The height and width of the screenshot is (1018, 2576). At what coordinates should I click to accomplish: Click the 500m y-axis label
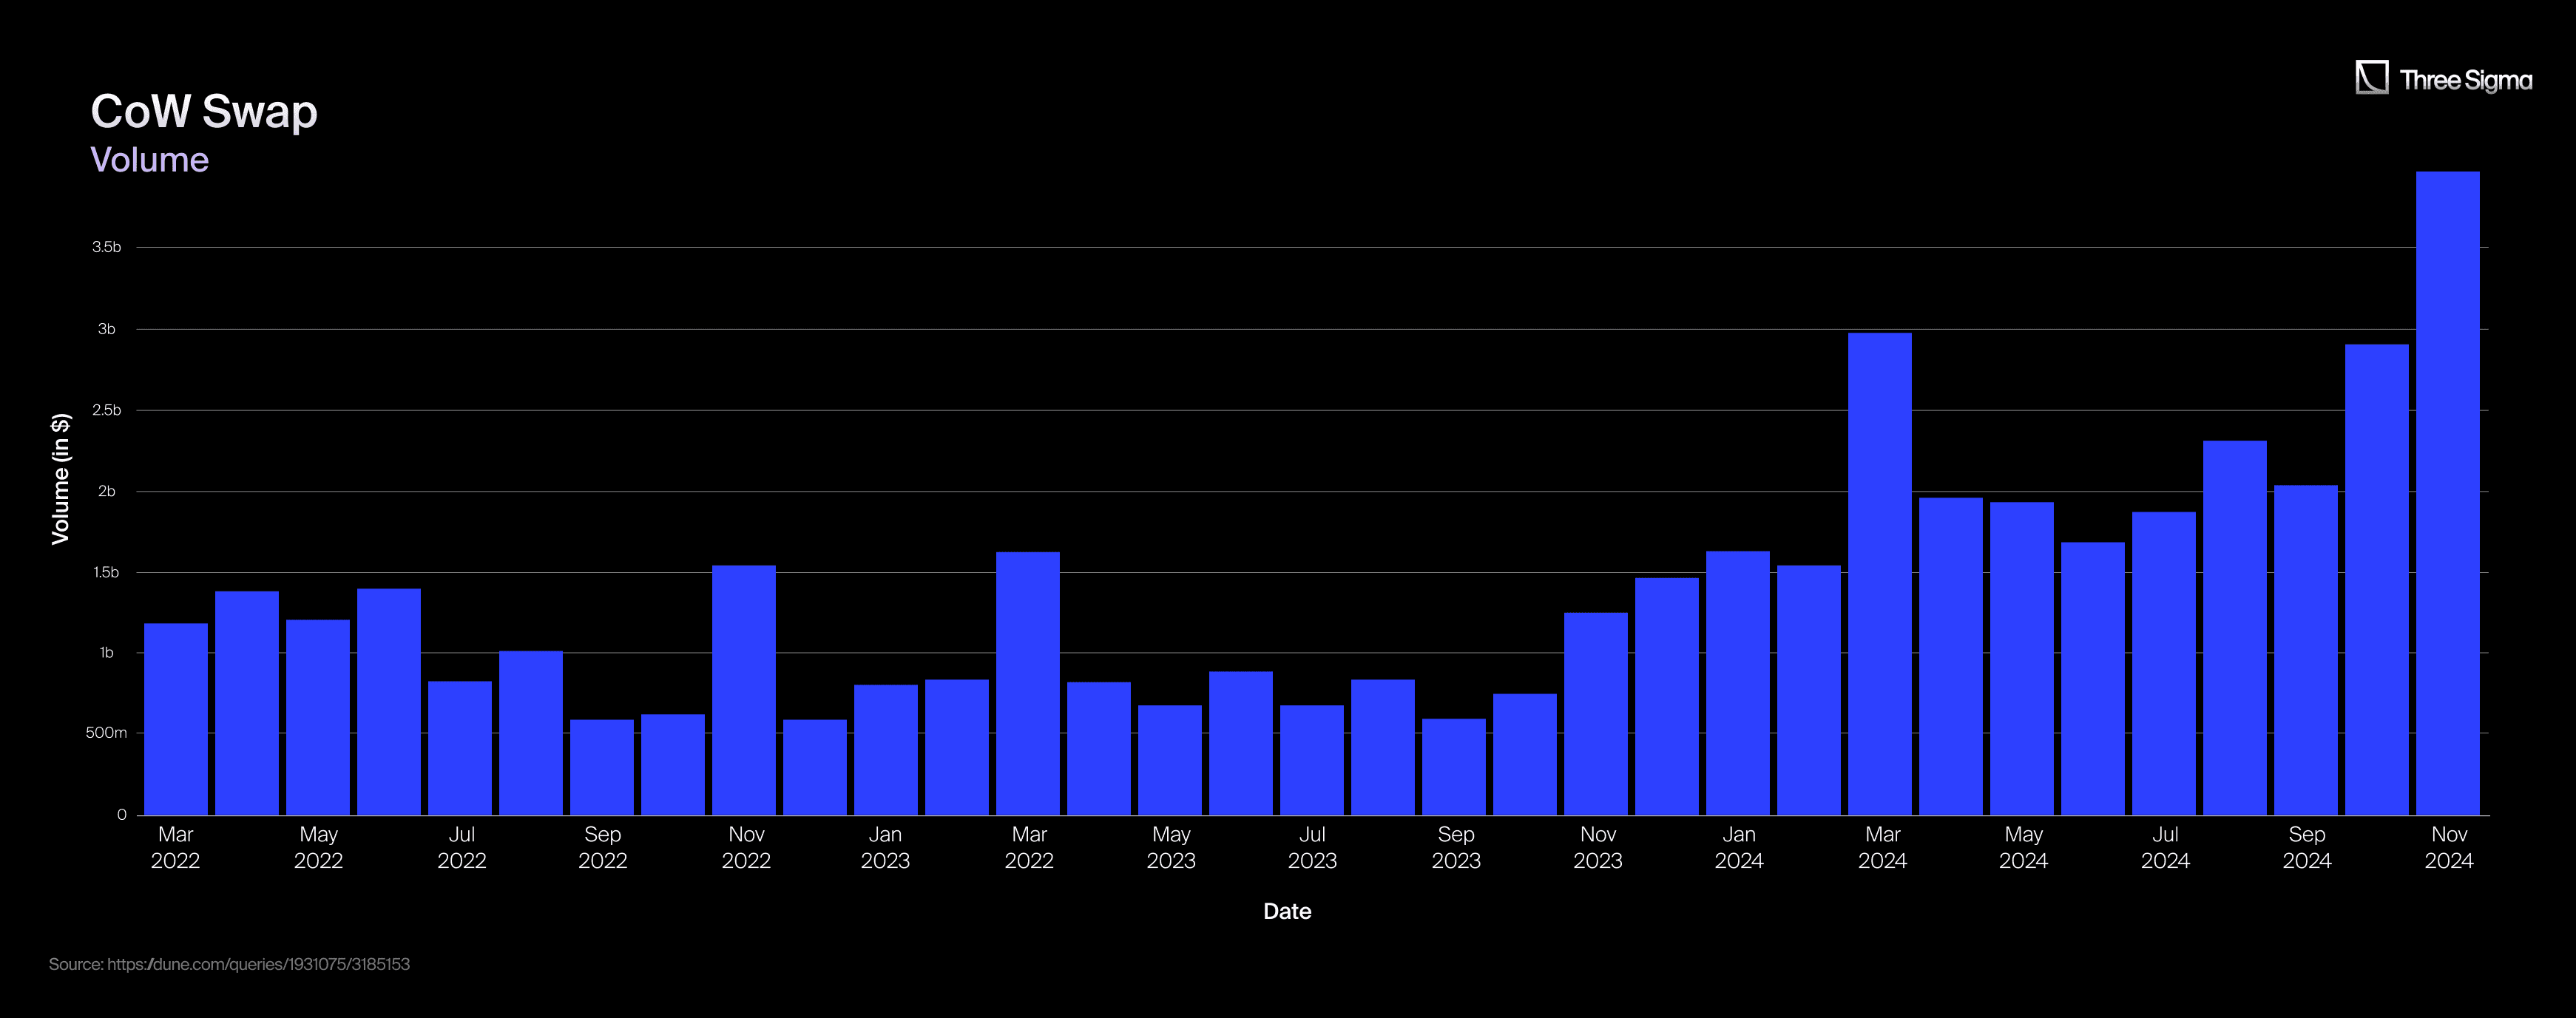[x=106, y=733]
